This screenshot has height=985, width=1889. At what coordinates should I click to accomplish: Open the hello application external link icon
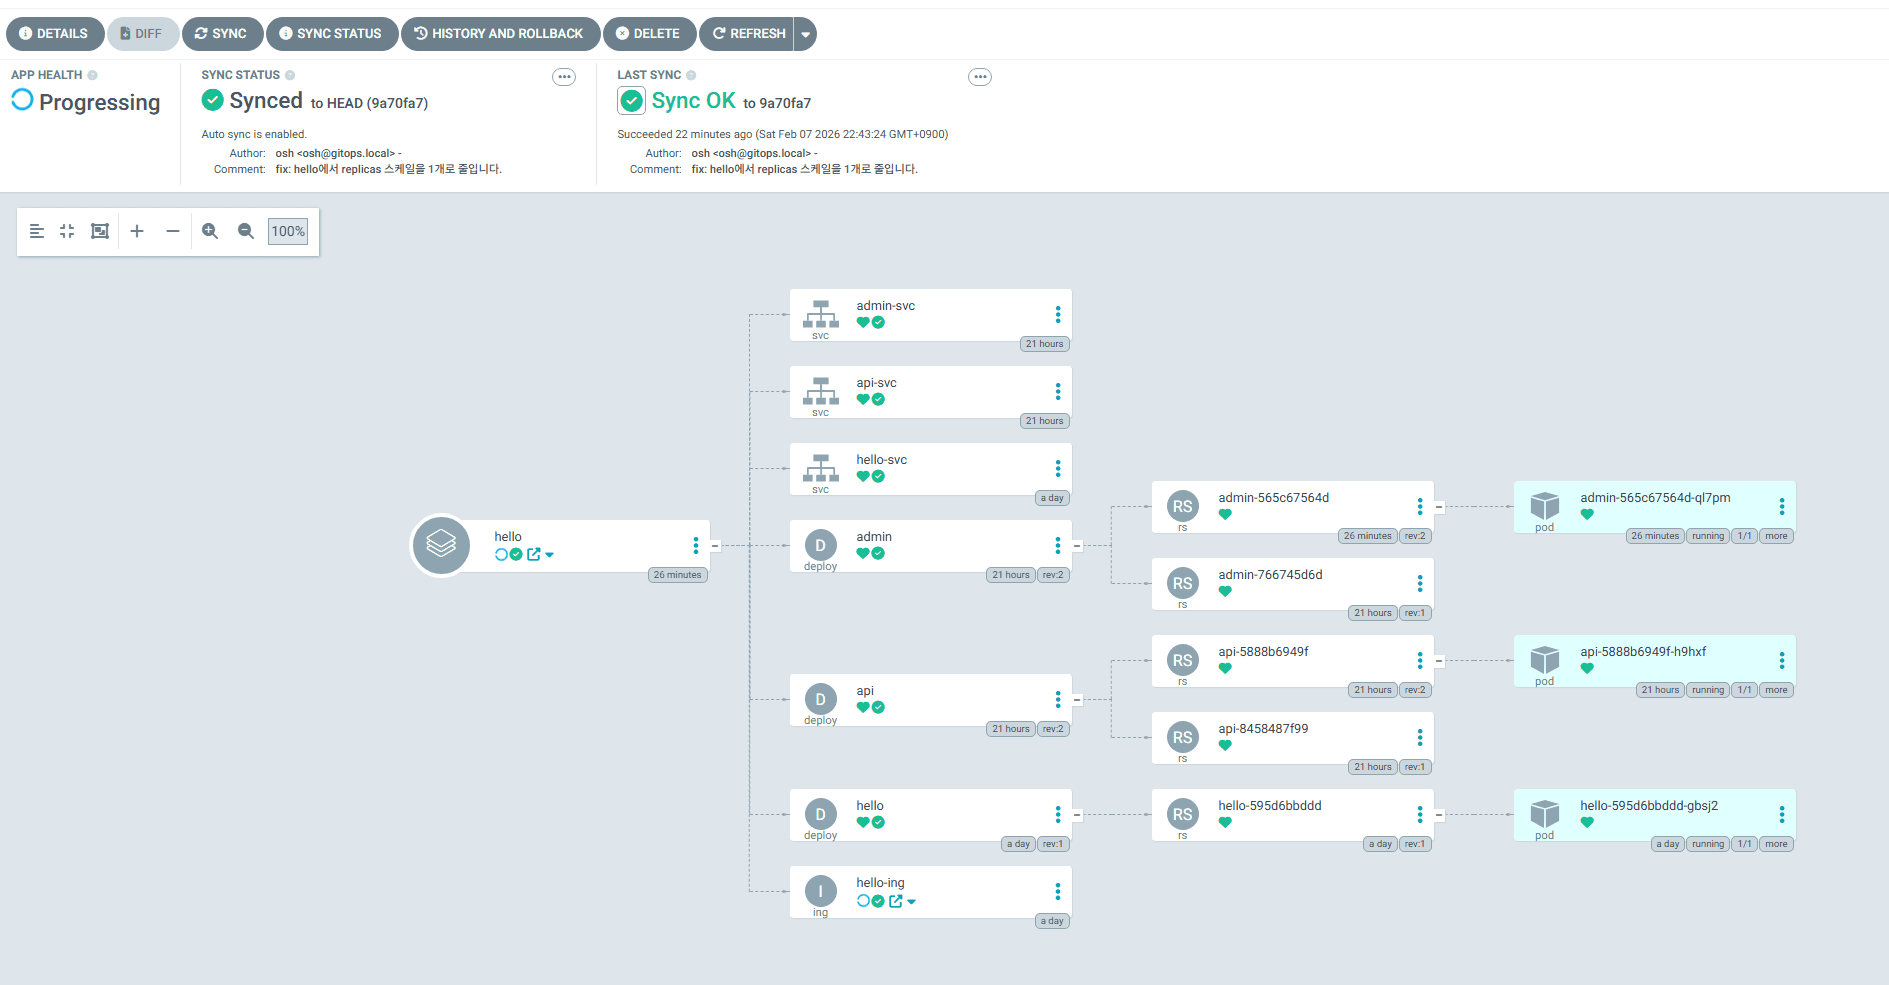point(534,554)
